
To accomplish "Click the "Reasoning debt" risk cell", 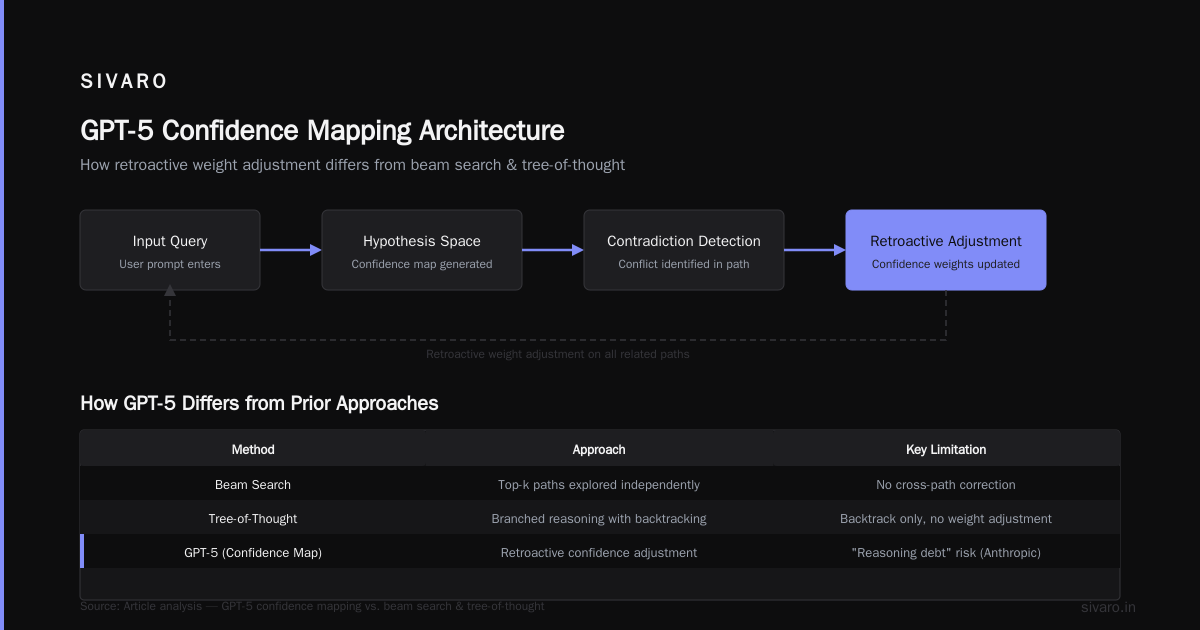I will tap(946, 552).
